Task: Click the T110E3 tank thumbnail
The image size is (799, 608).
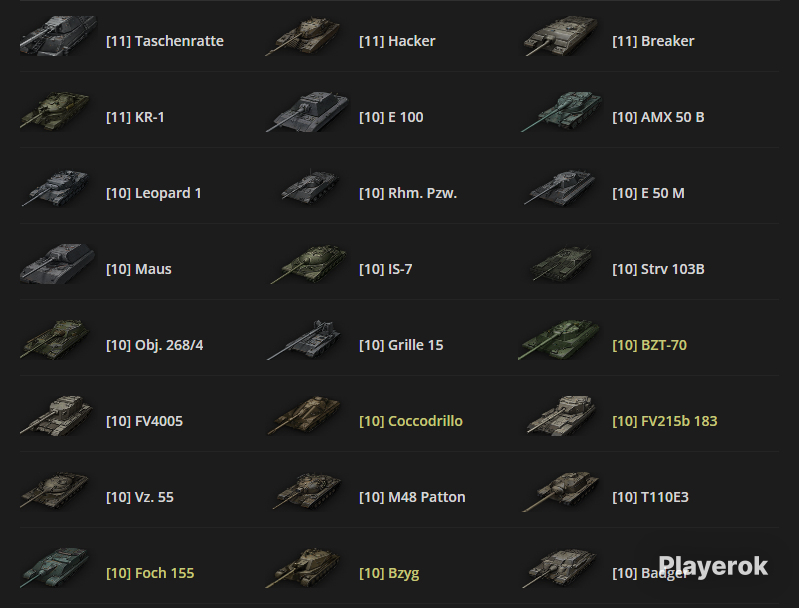Action: coord(561,492)
